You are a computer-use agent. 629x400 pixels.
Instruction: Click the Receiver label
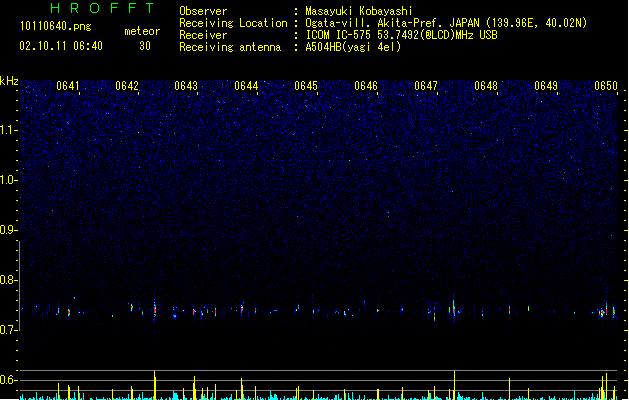point(203,35)
